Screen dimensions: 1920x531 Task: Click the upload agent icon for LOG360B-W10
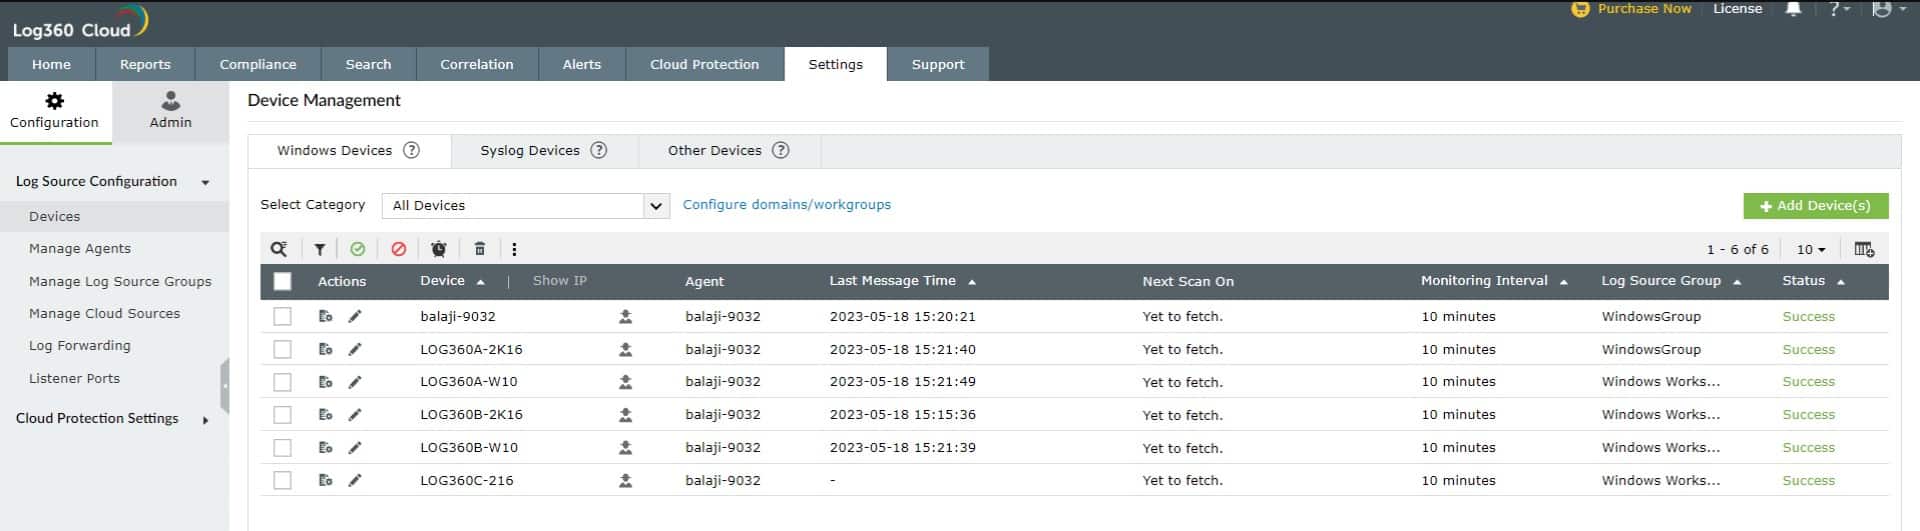coord(625,447)
